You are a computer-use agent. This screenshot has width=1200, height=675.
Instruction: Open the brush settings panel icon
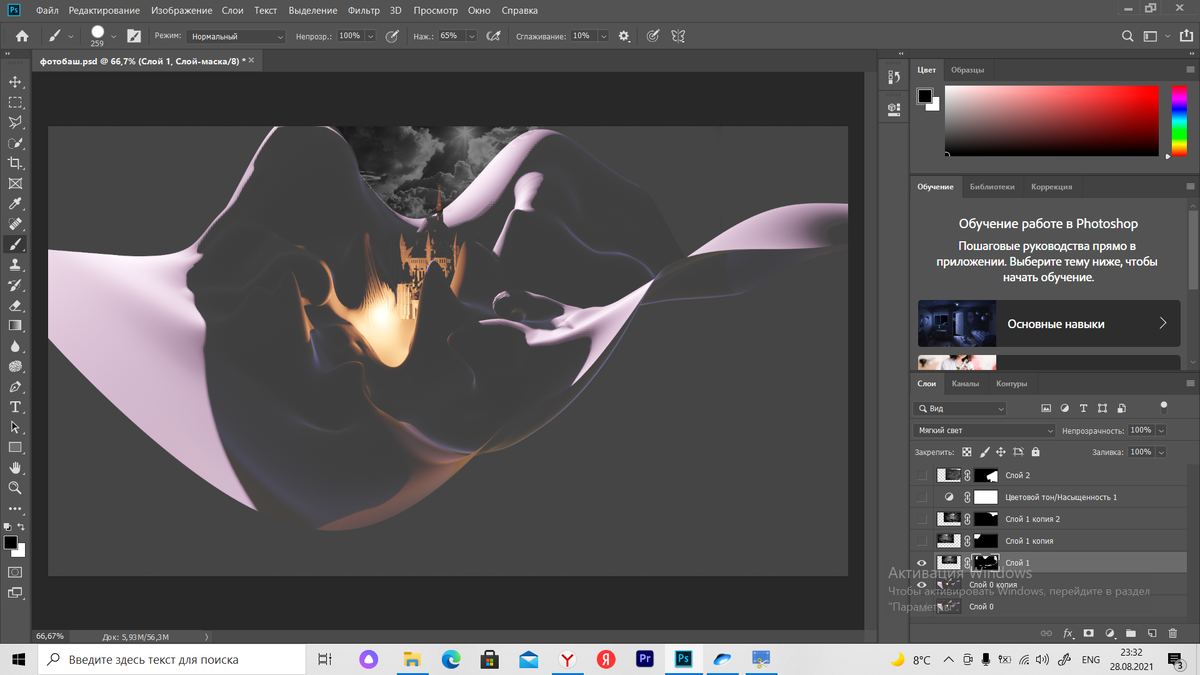[134, 36]
